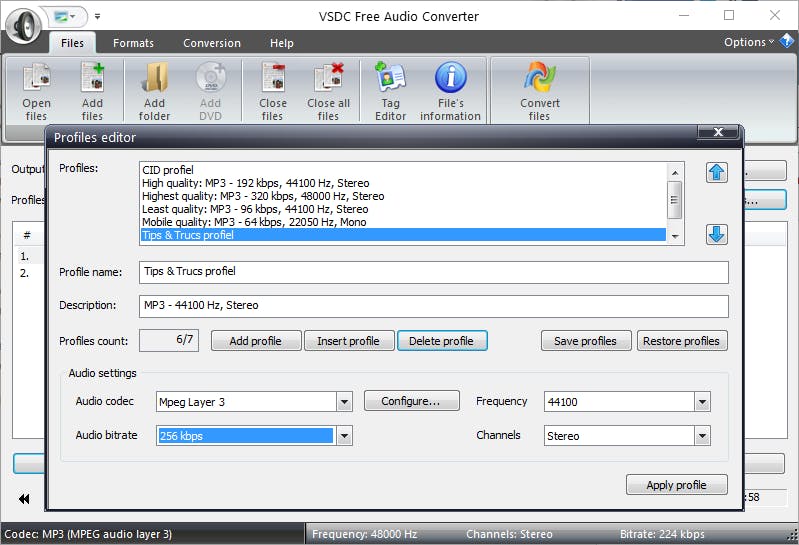The width and height of the screenshot is (799, 545).
Task: Click the Mpeg Layer 3 codec field
Action: (x=247, y=402)
